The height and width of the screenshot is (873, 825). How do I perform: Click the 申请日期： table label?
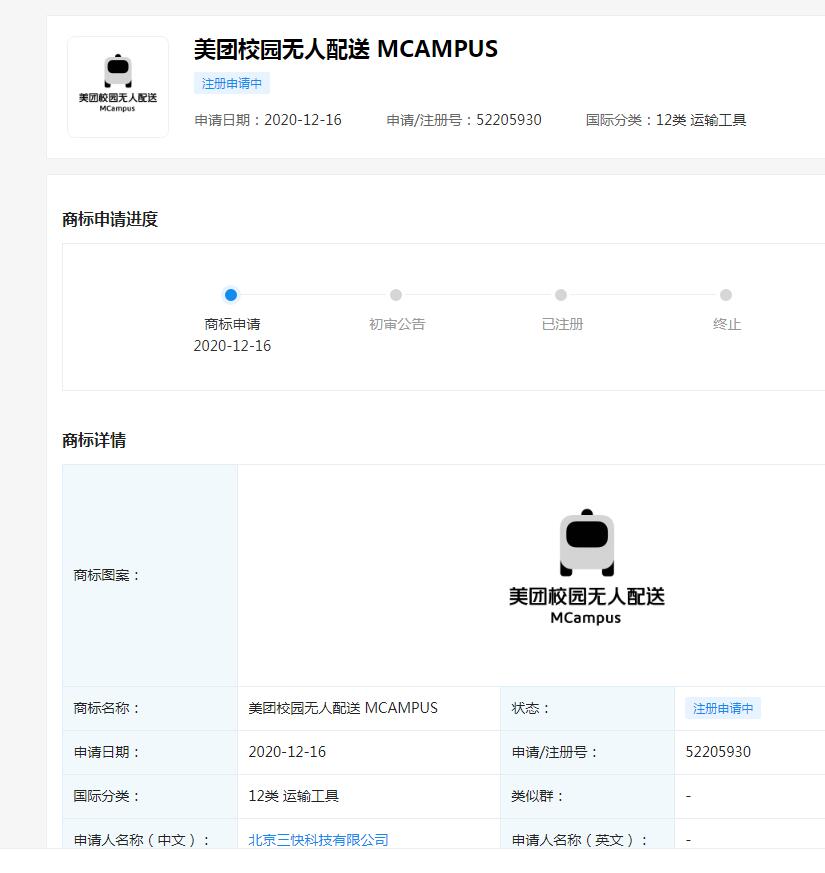pos(107,752)
